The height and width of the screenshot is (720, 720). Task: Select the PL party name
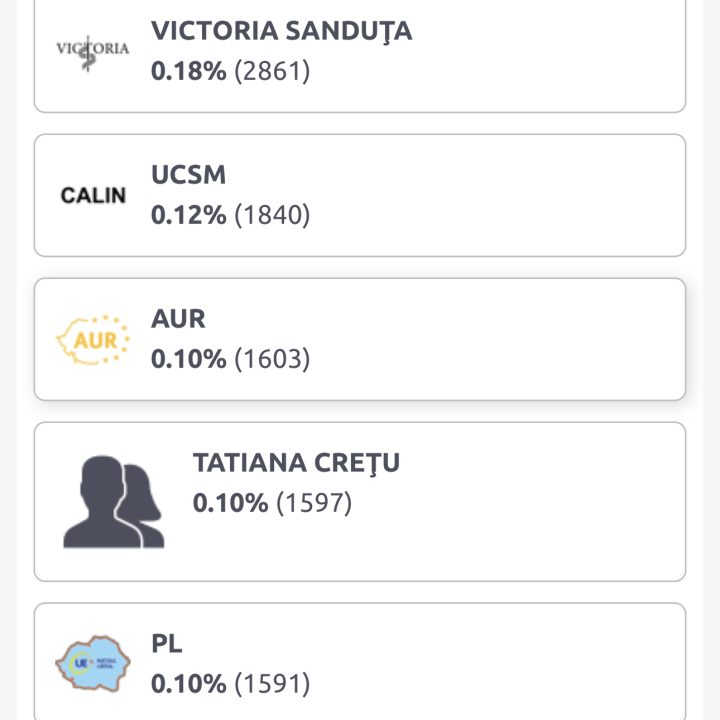coord(167,643)
